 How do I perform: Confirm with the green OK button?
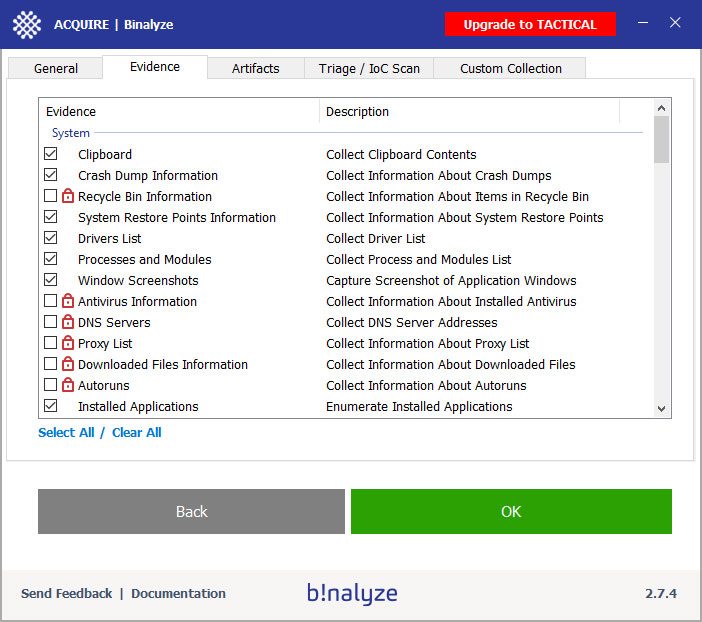point(511,511)
